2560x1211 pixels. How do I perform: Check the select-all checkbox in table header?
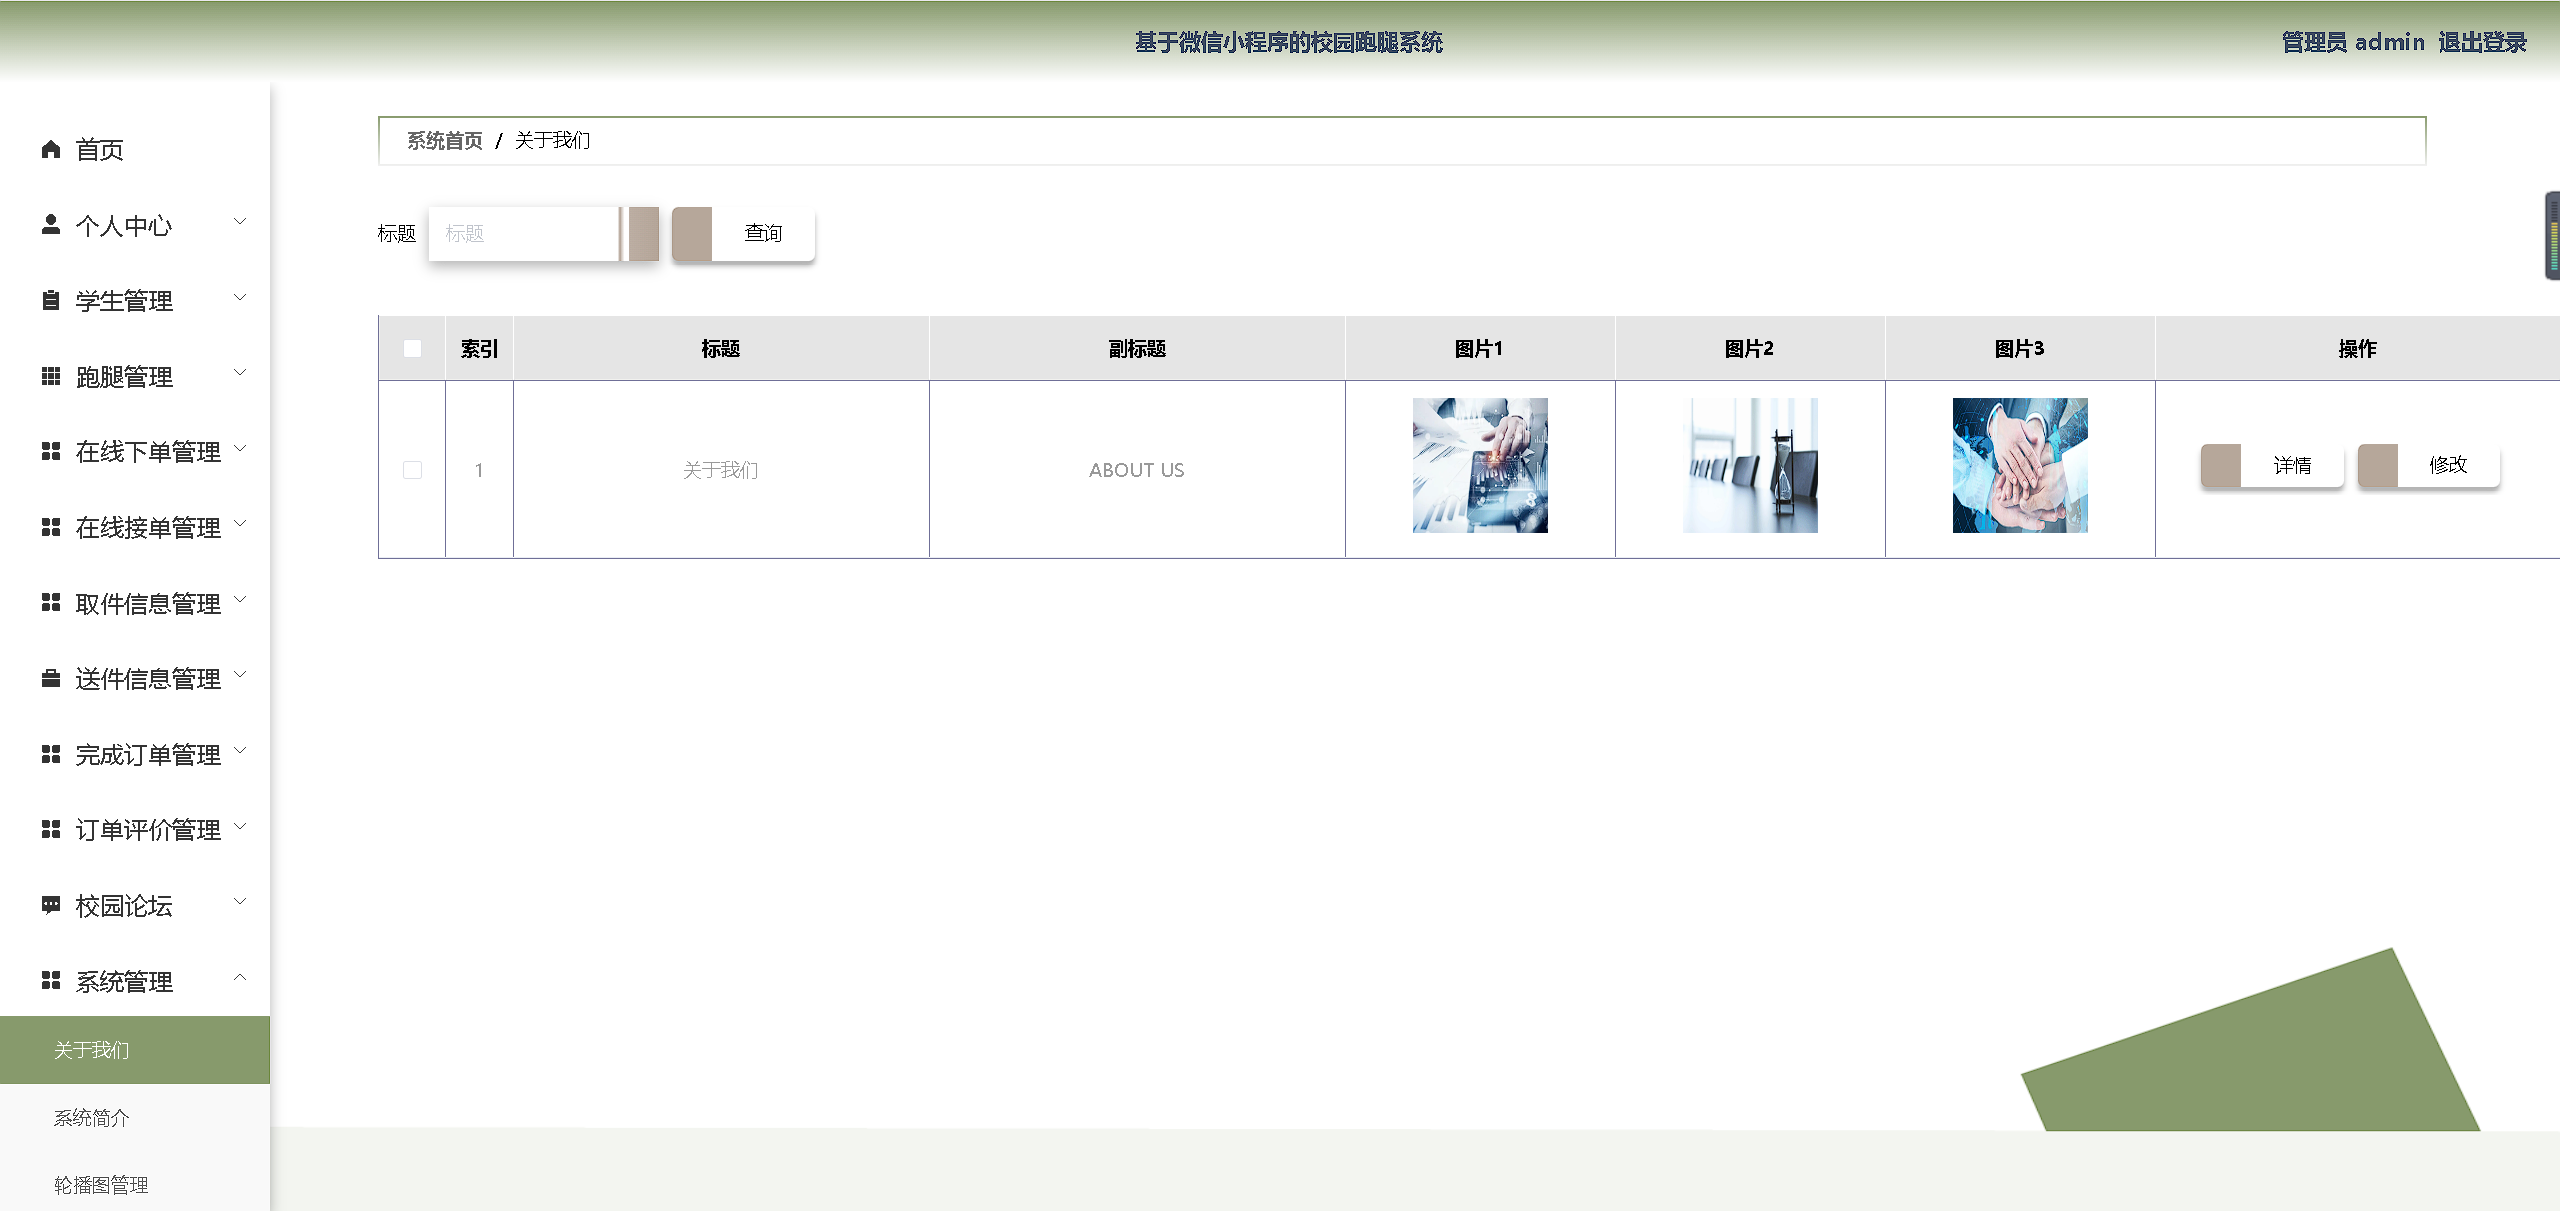(x=412, y=349)
